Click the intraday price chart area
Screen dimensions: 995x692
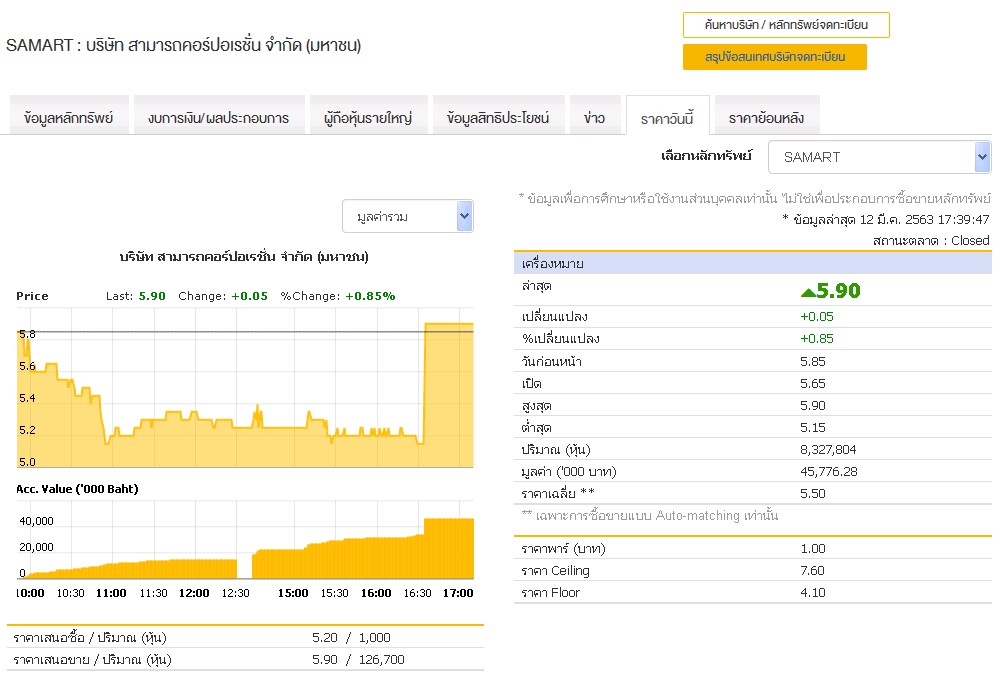click(x=245, y=388)
